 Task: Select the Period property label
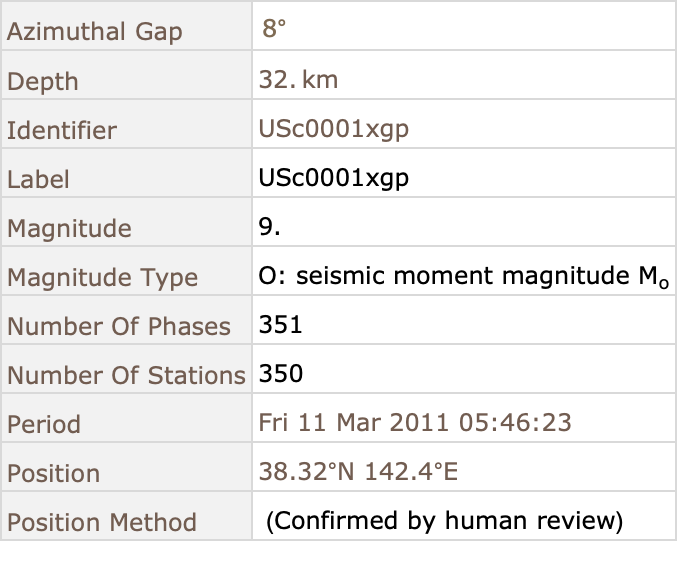tap(44, 424)
